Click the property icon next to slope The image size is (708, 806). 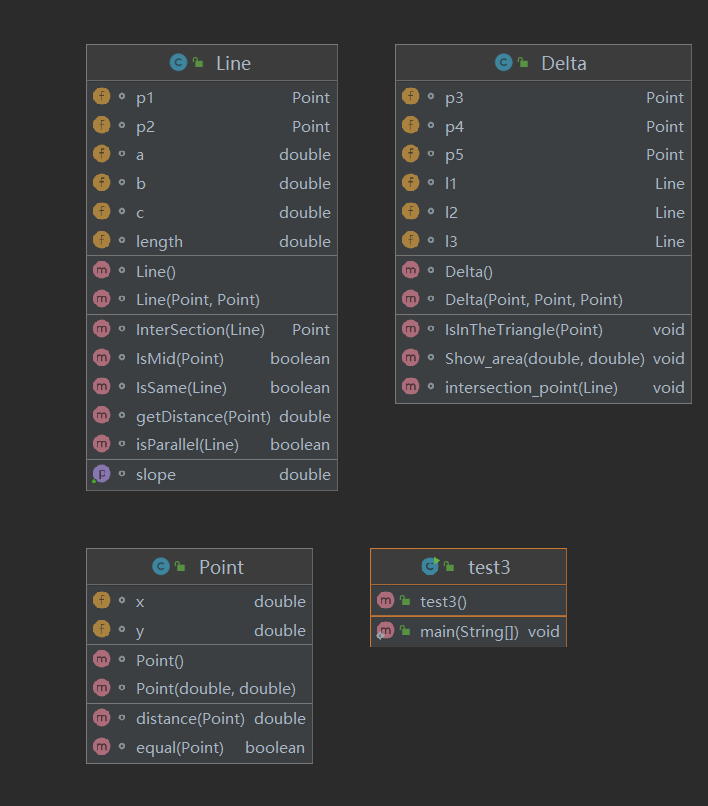tap(101, 474)
